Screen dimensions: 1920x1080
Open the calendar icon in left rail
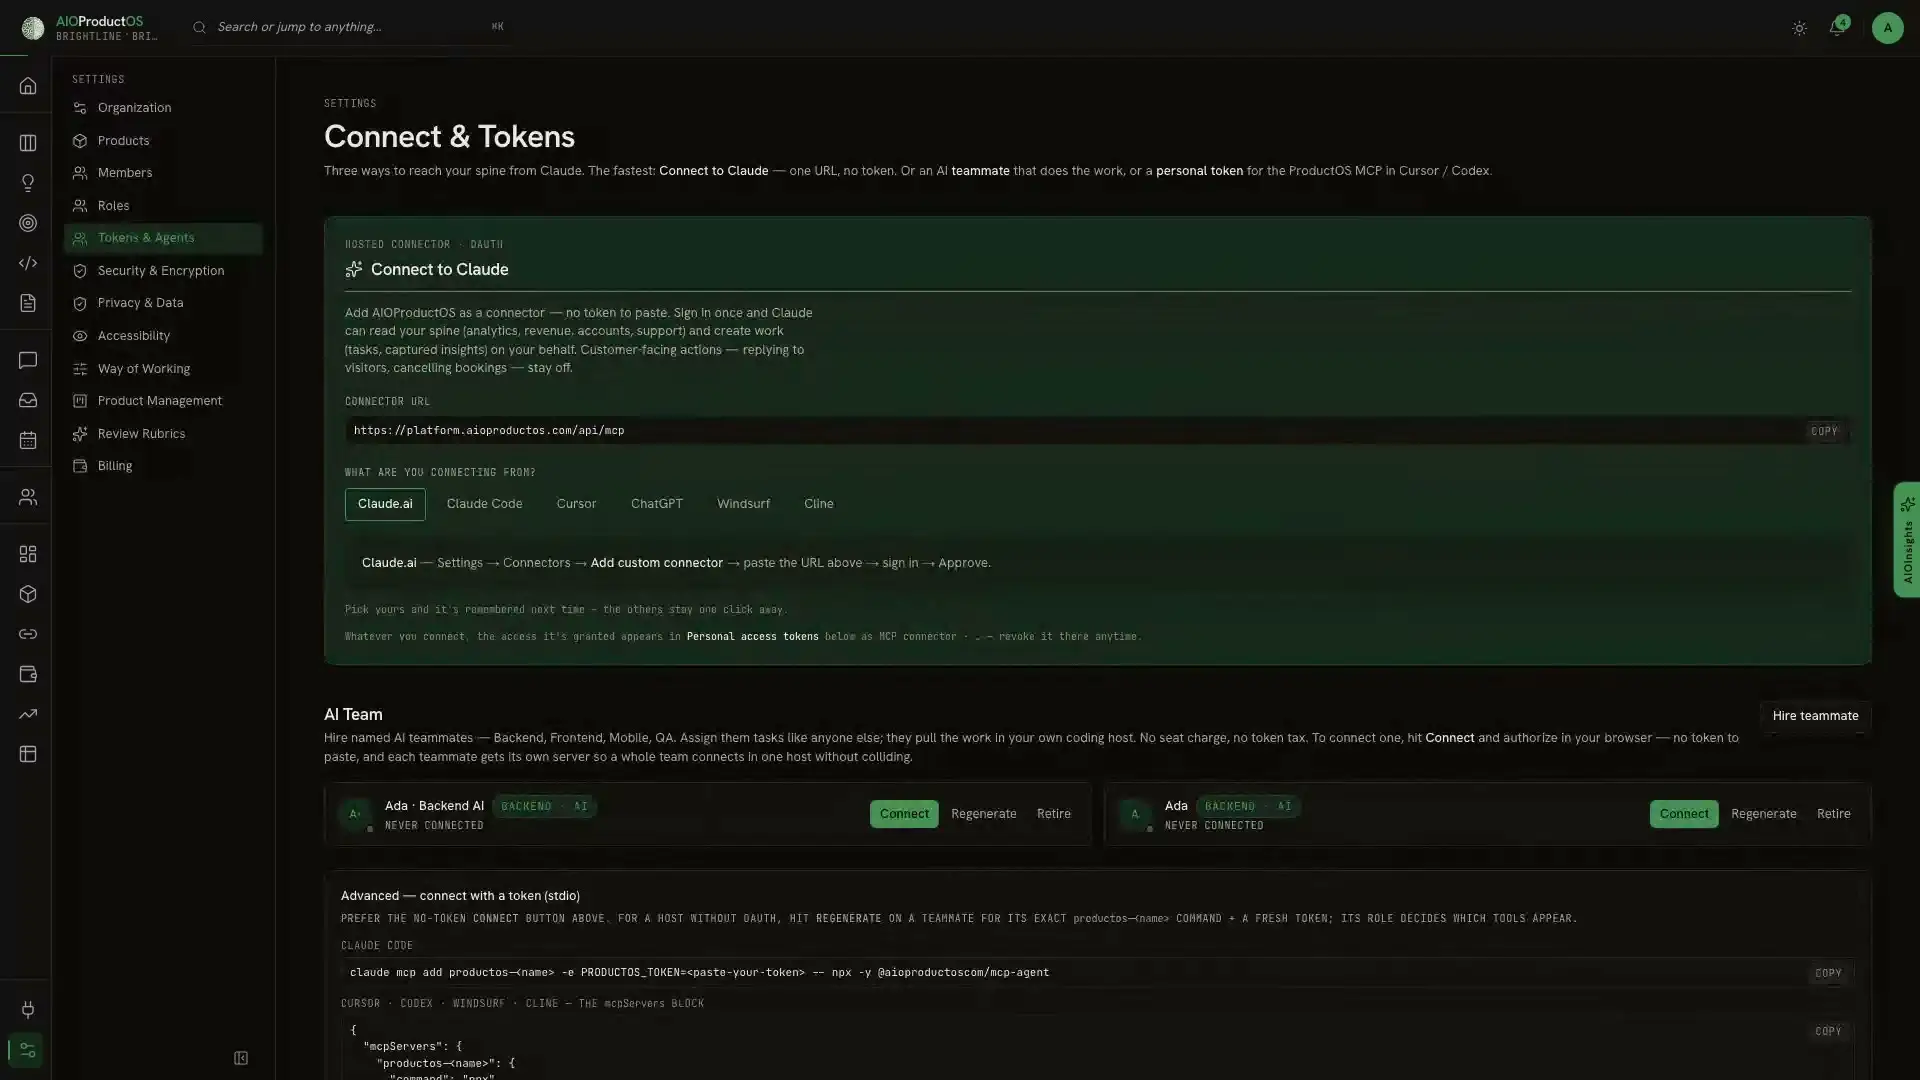click(x=28, y=440)
